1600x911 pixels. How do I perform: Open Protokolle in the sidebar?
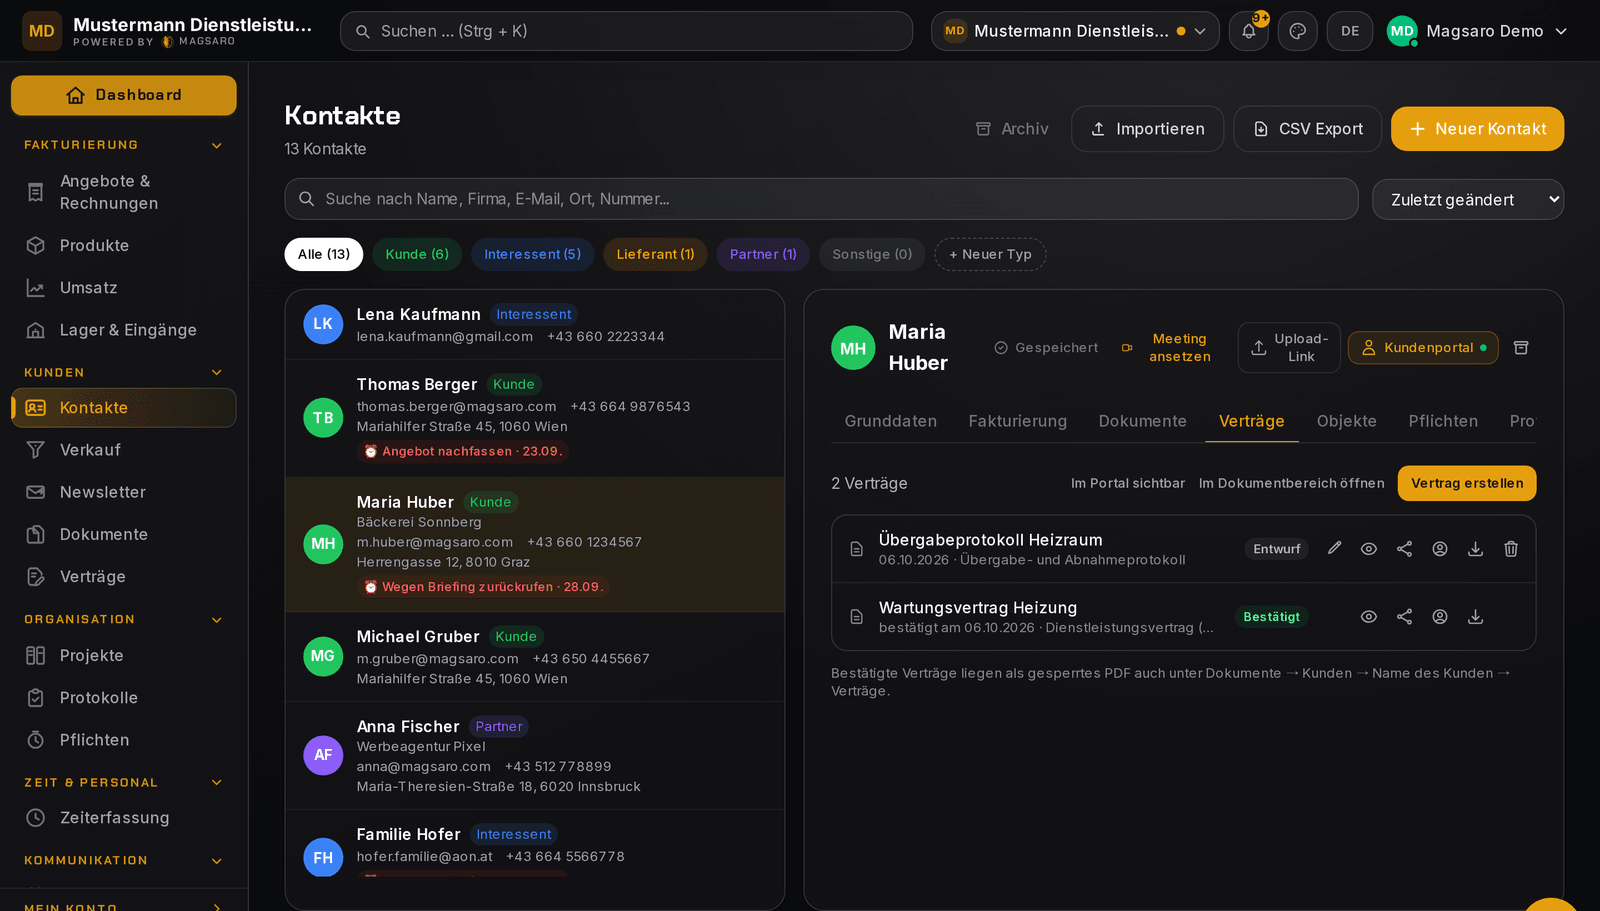tap(124, 698)
